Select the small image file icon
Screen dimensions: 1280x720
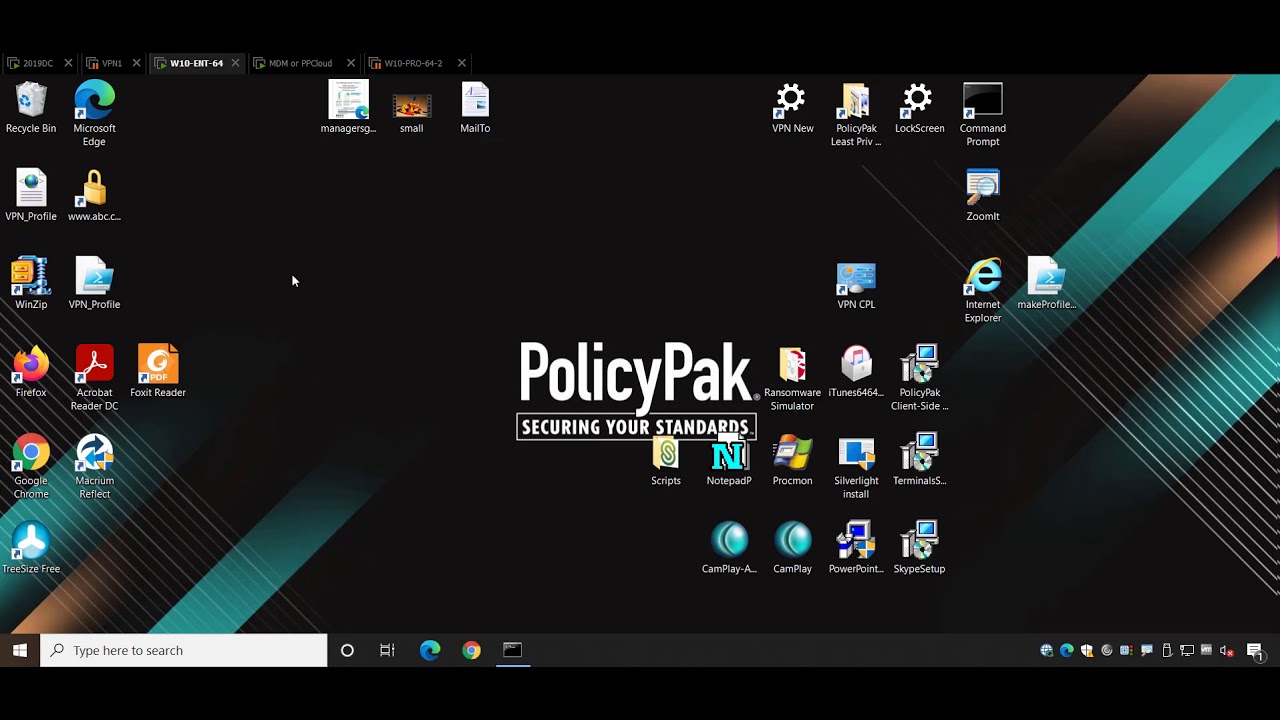click(411, 114)
